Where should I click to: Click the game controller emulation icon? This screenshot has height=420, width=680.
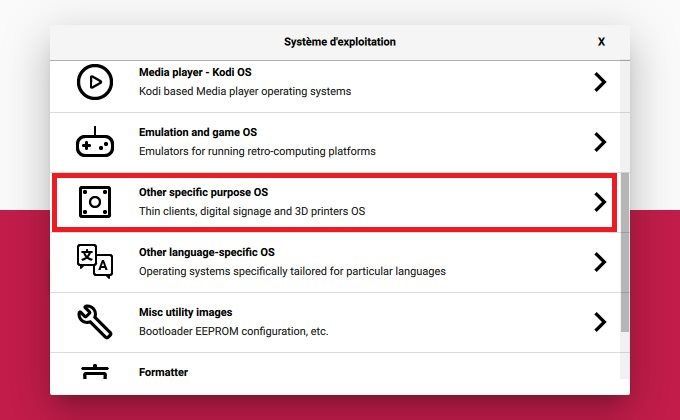pyautogui.click(x=95, y=142)
